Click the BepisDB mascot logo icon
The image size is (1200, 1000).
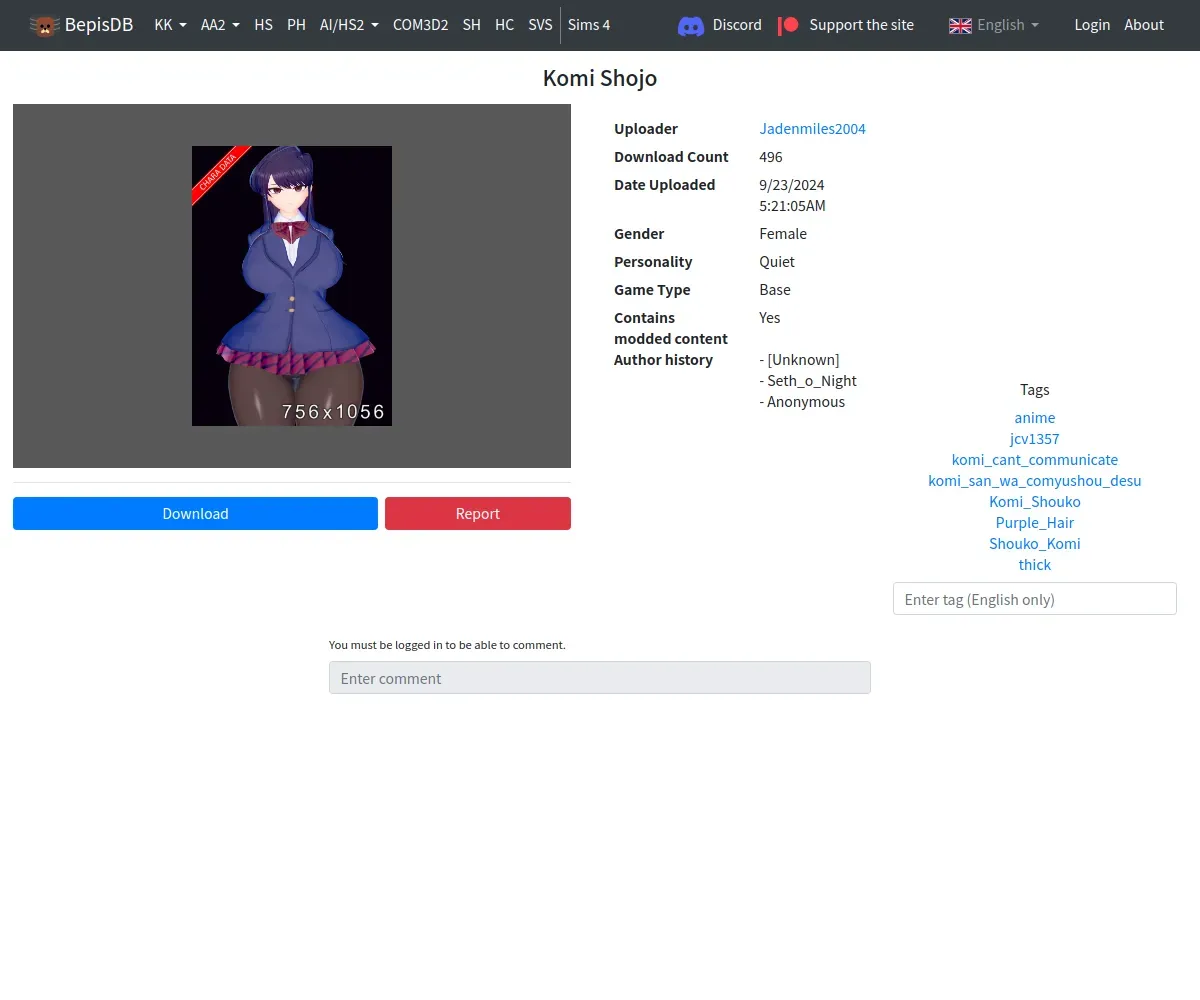(x=44, y=25)
